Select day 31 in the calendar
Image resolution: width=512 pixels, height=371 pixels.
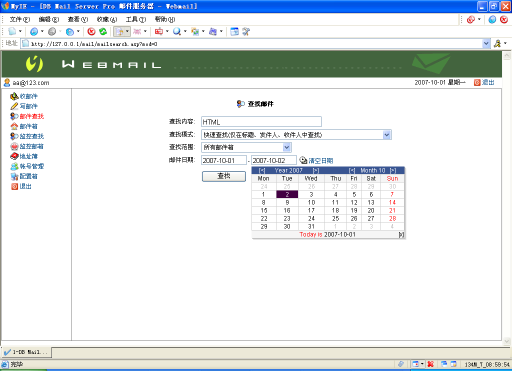311,227
